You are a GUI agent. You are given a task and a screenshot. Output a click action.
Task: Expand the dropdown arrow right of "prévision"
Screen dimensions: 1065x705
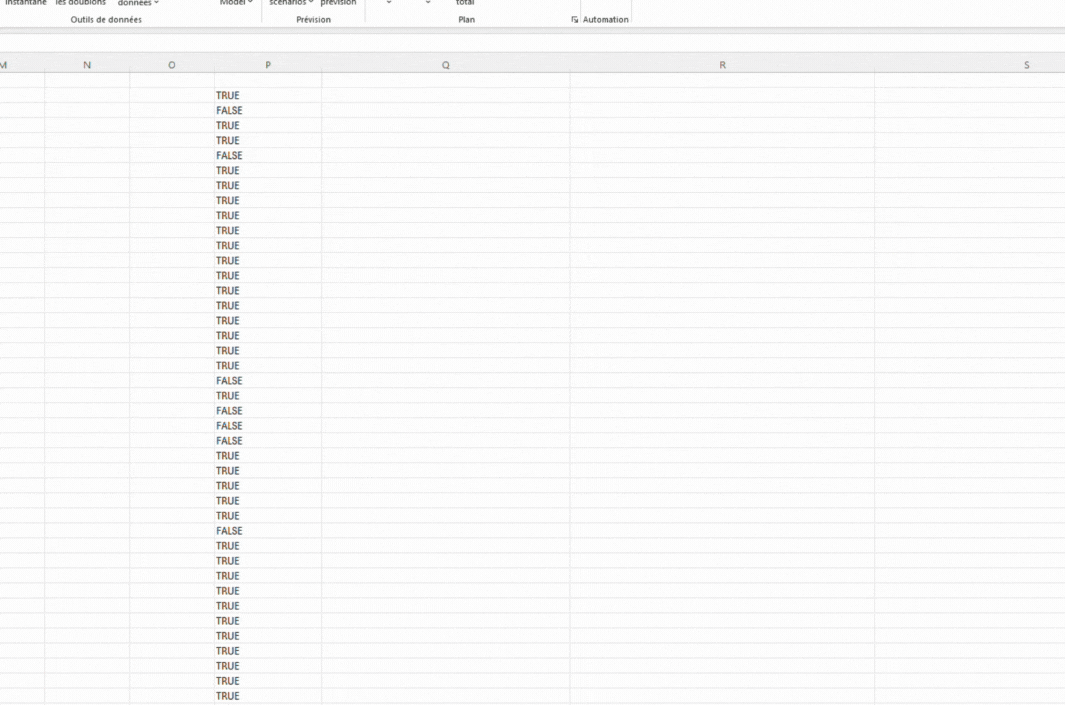[389, 3]
